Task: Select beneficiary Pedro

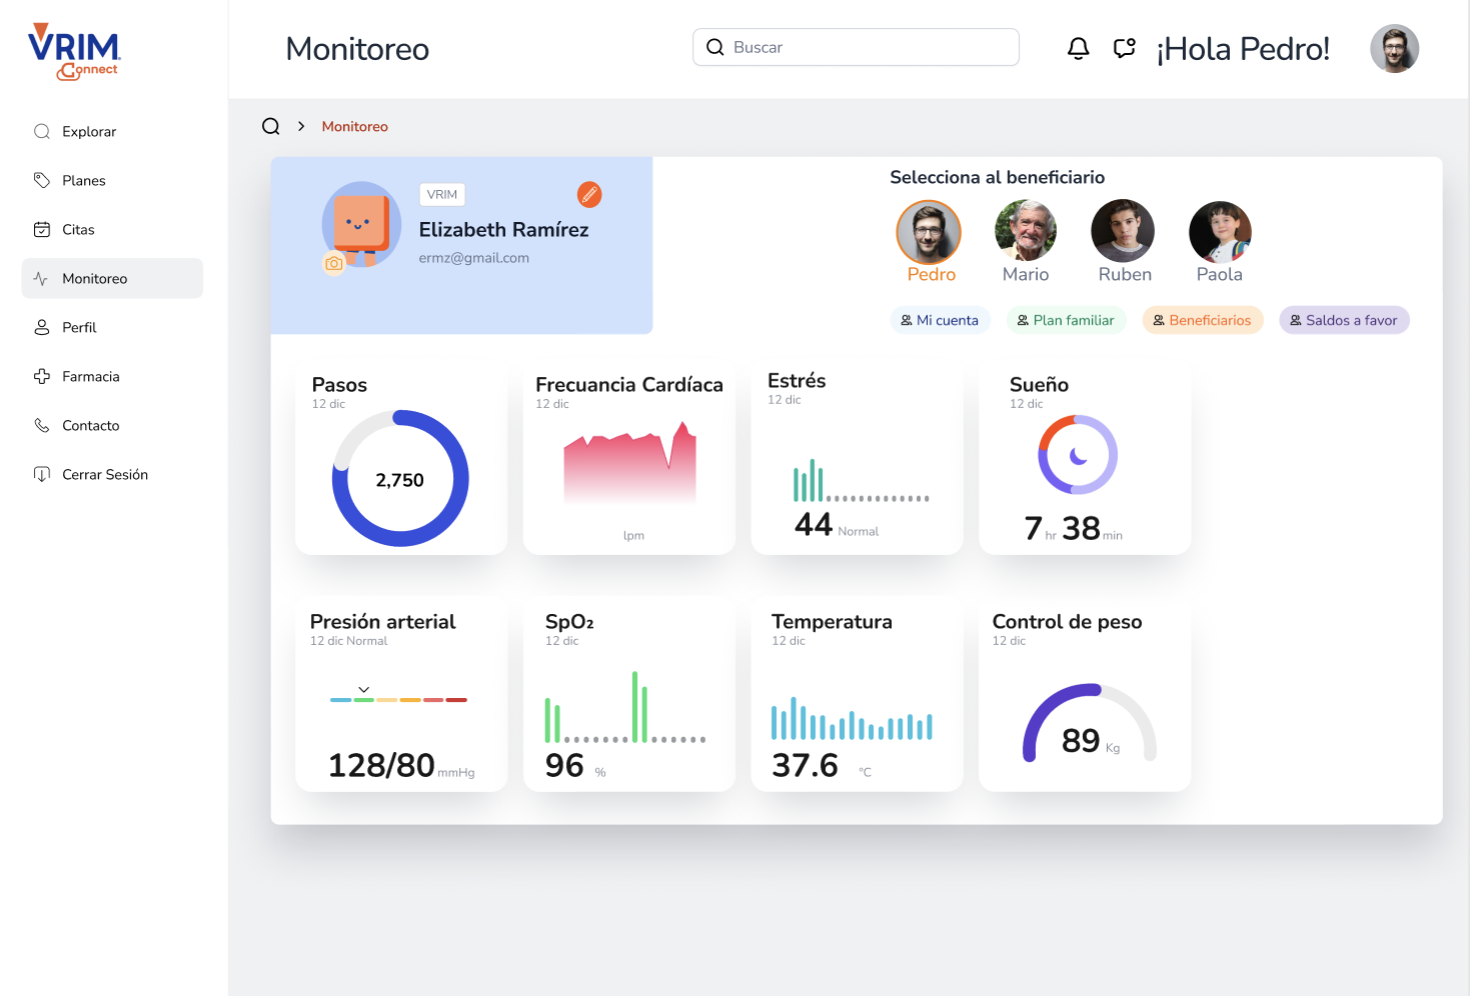Action: coord(929,232)
